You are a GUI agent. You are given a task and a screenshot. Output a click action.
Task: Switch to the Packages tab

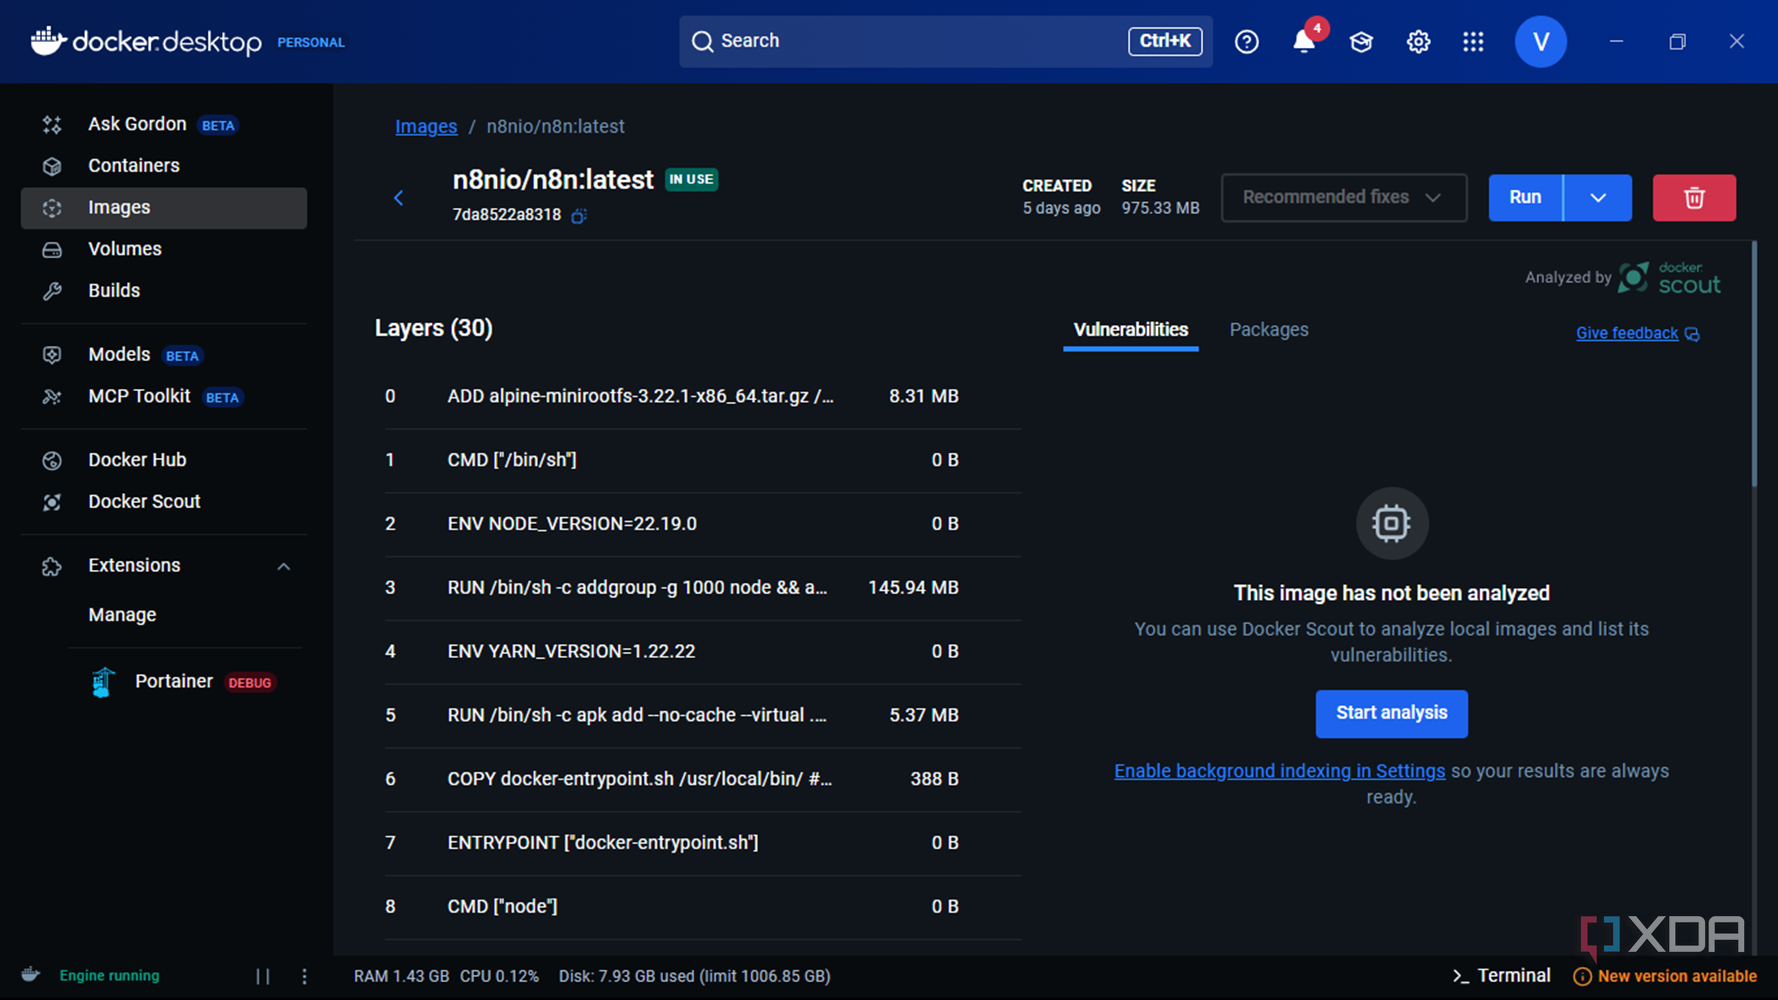(1268, 330)
